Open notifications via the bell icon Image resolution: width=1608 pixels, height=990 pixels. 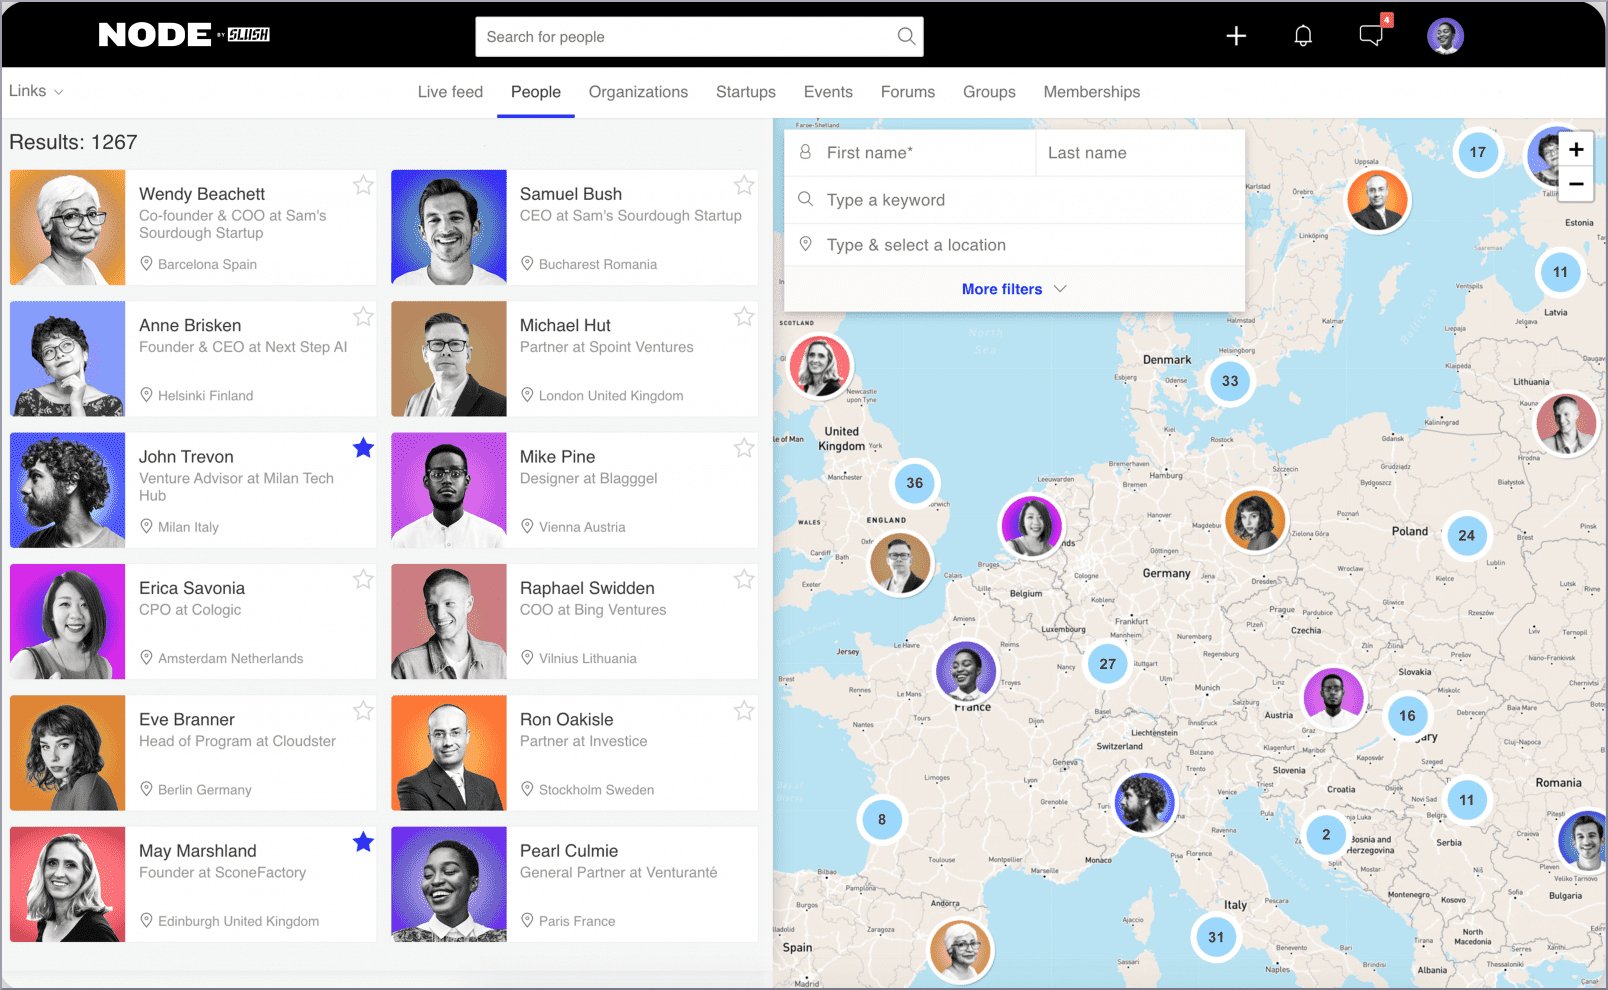[1302, 35]
